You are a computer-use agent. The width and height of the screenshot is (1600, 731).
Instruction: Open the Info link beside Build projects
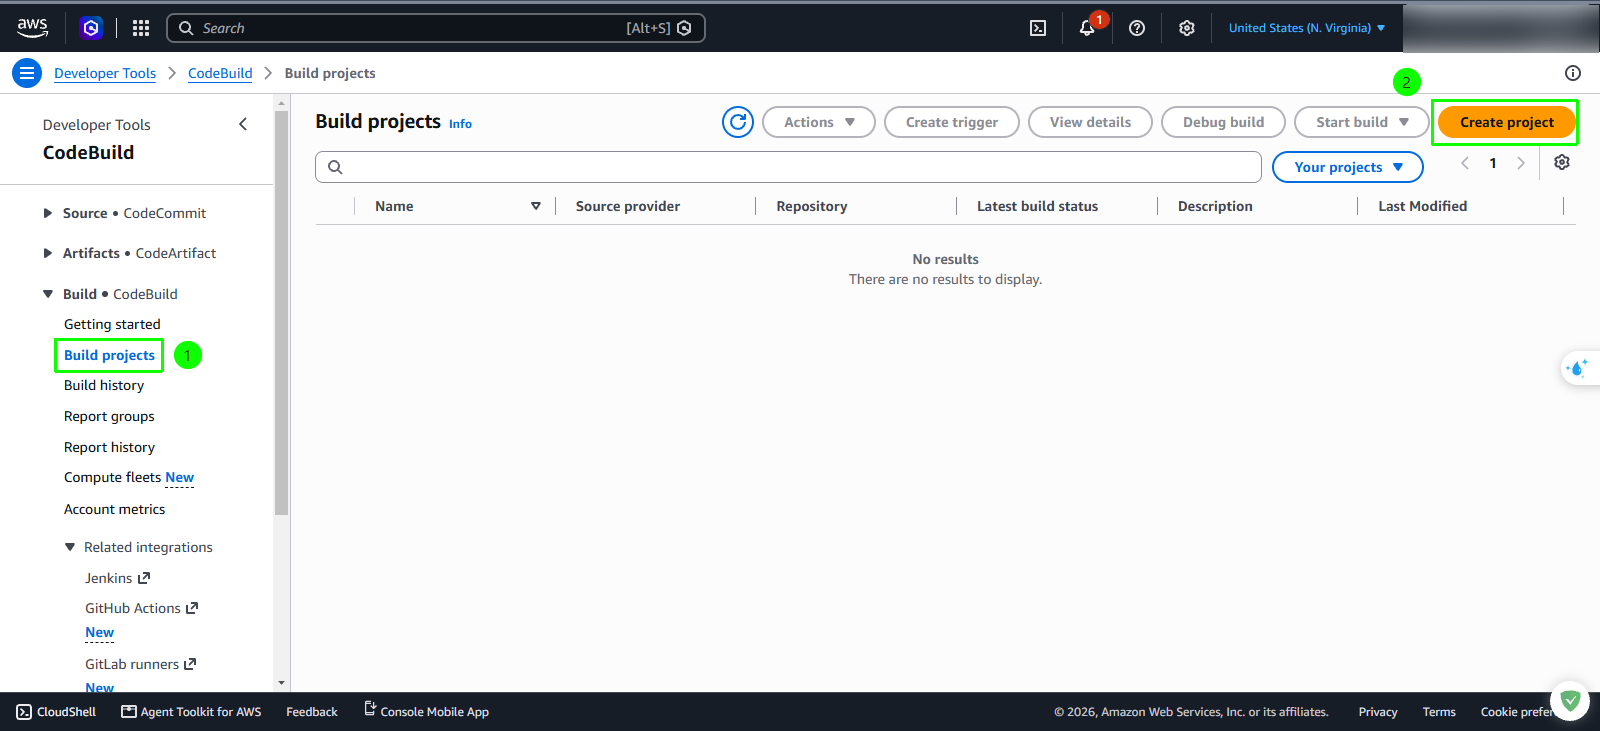pyautogui.click(x=460, y=124)
